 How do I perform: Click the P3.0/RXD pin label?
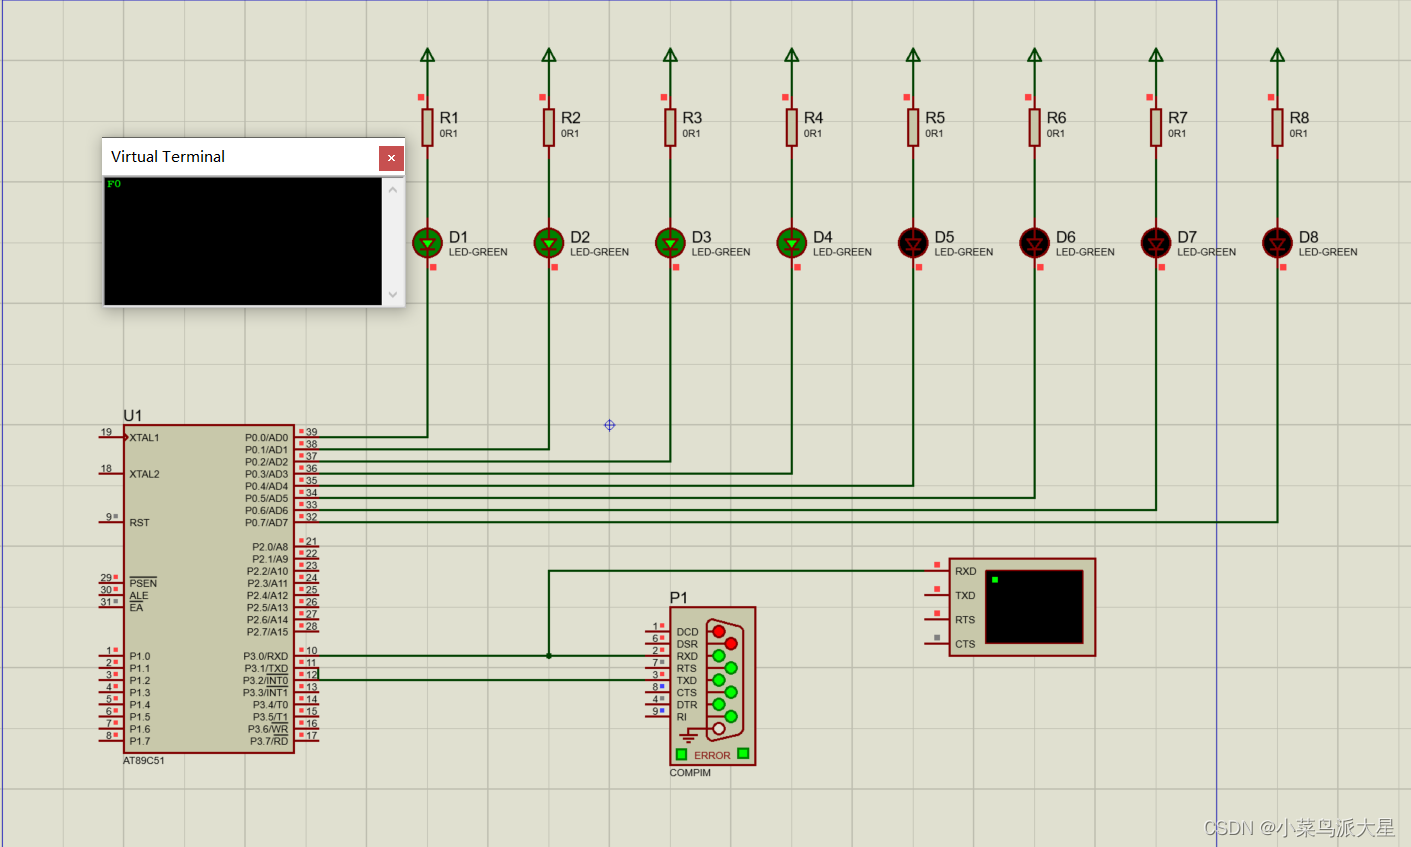pos(266,657)
